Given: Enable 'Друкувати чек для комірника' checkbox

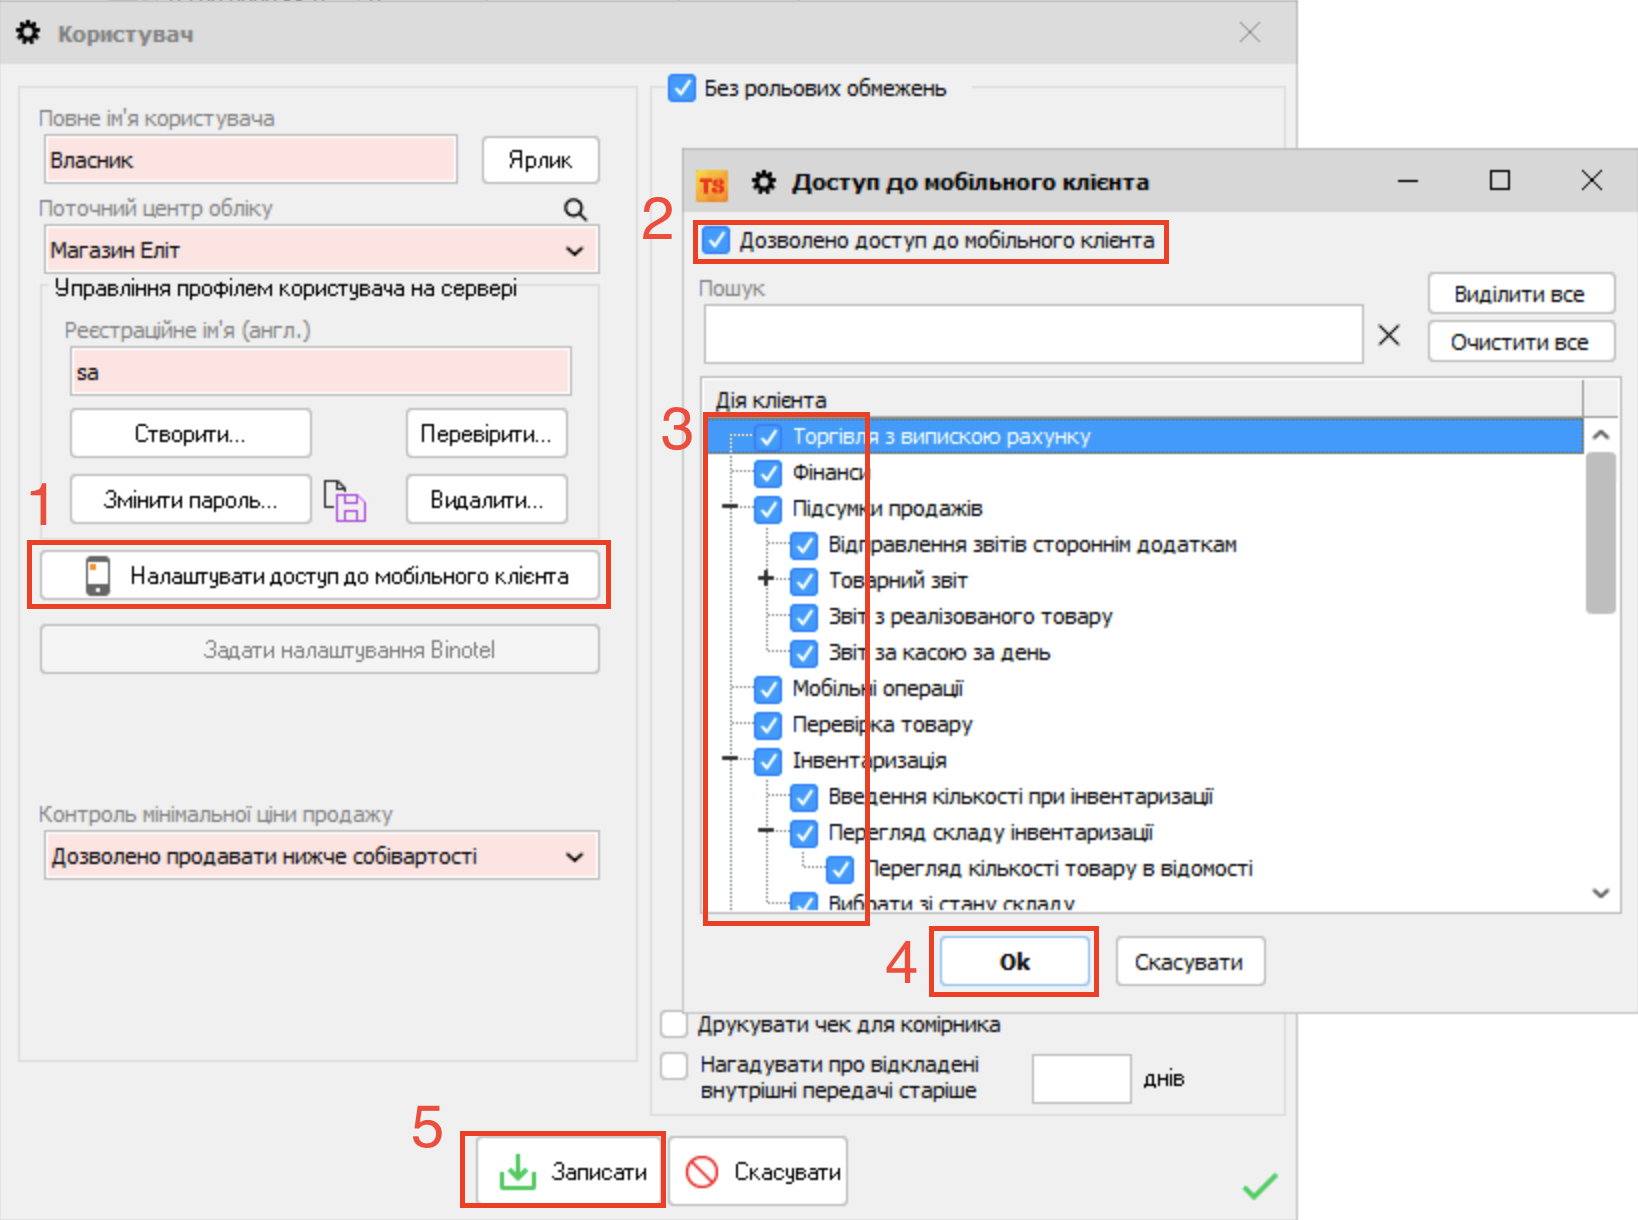Looking at the screenshot, I should click(x=675, y=1025).
